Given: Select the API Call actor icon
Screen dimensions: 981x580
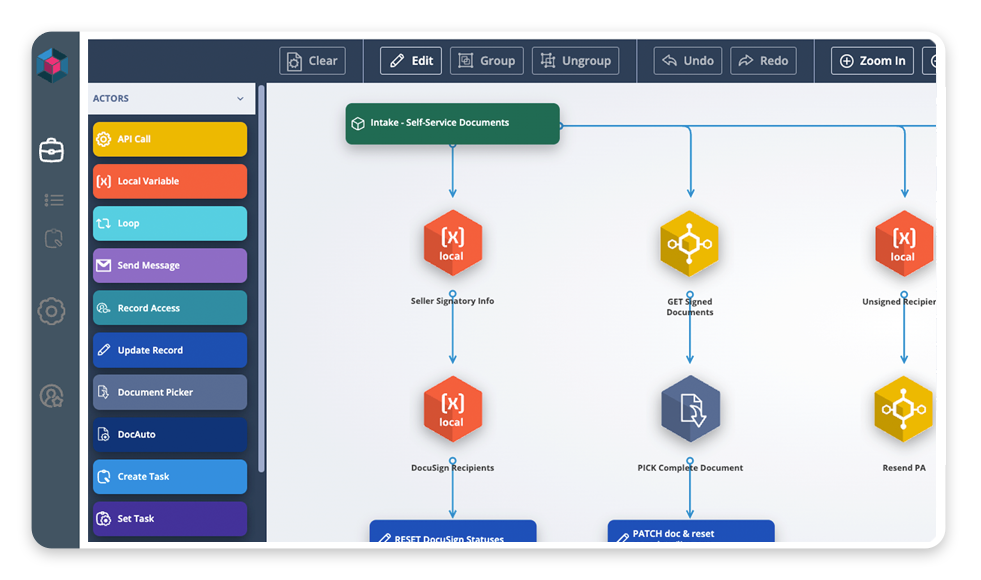Looking at the screenshot, I should (x=168, y=139).
